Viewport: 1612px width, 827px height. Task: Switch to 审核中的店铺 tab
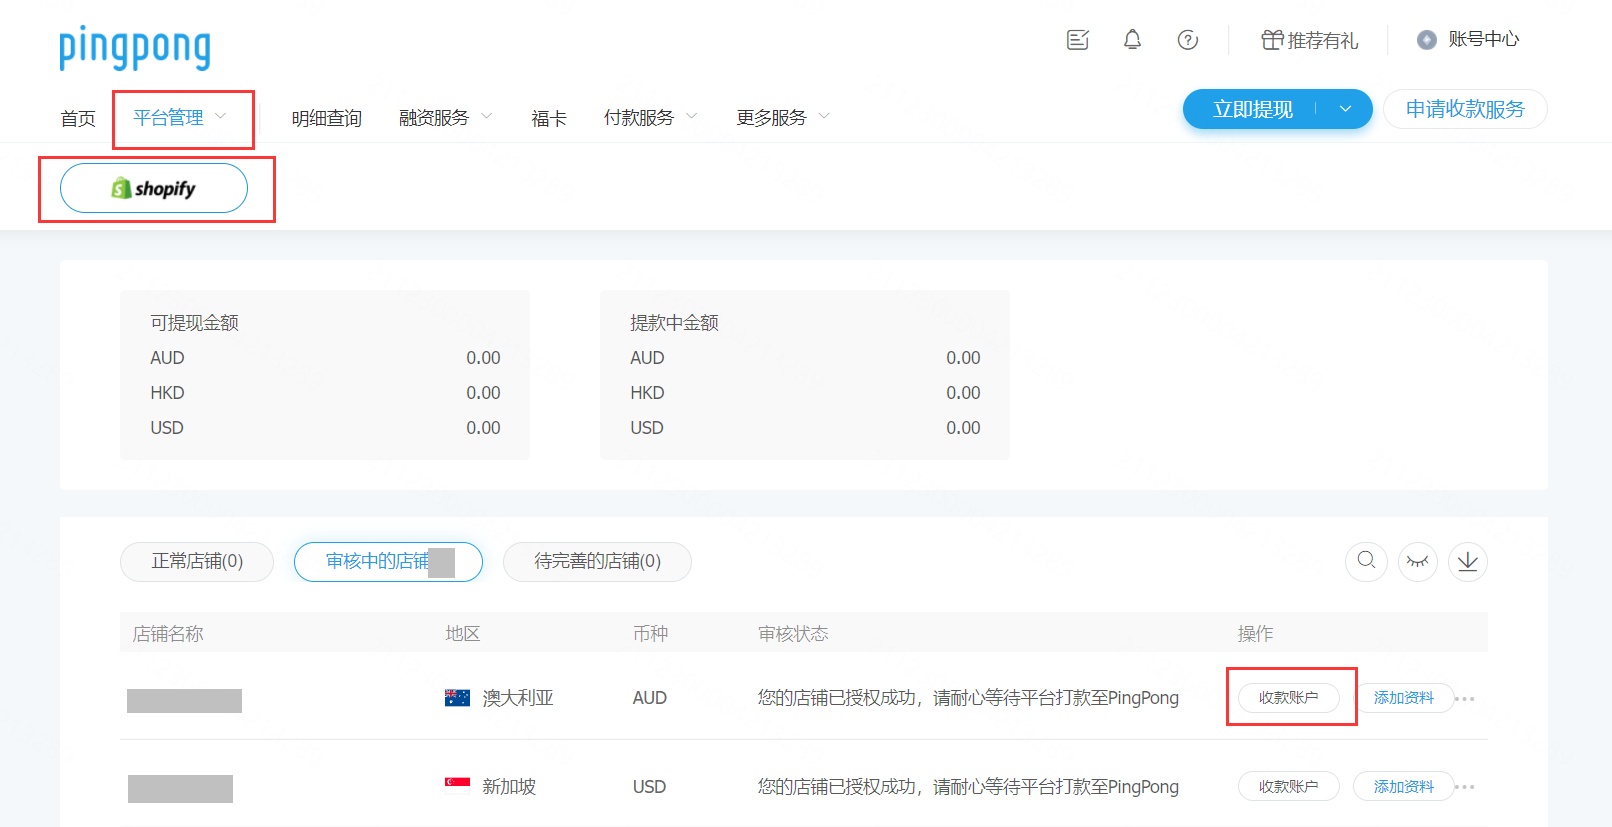(x=388, y=561)
